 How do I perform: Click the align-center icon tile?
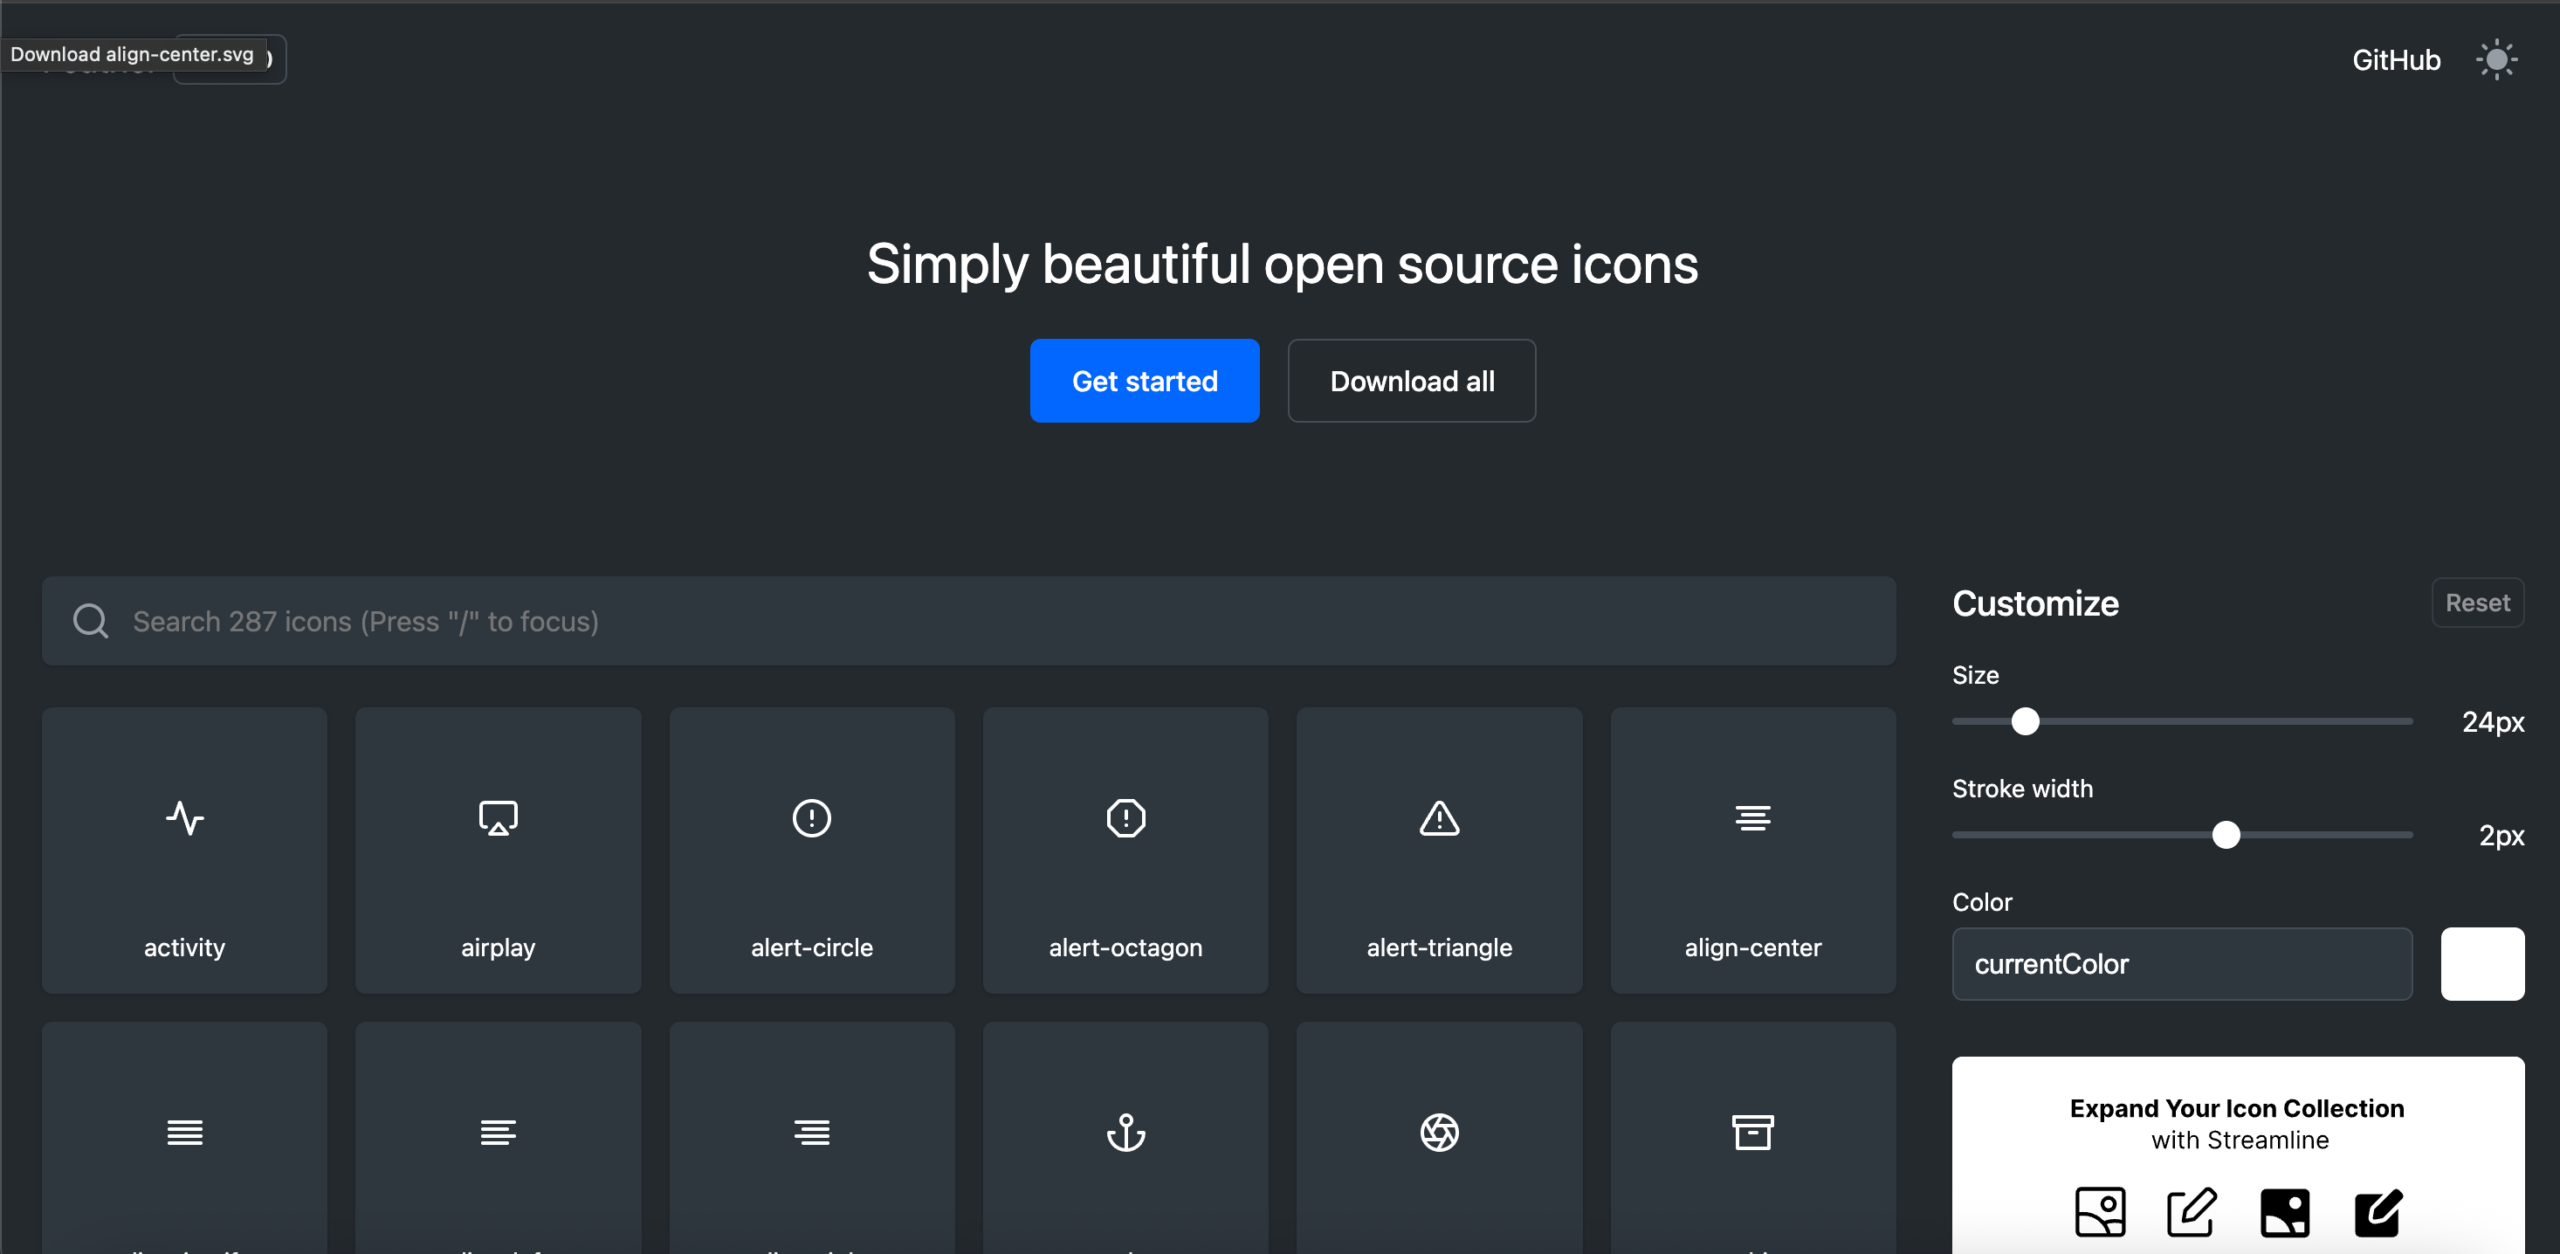tap(1753, 850)
